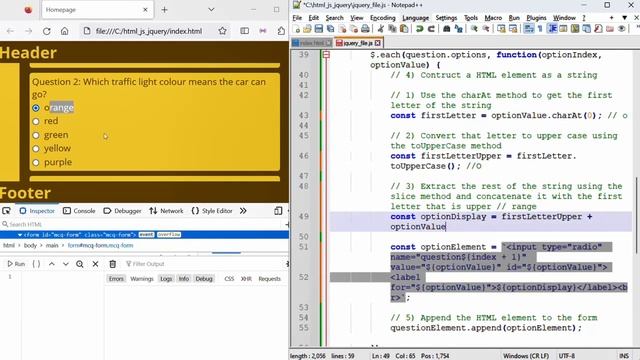Save the current file in Notepad++
Image resolution: width=640 pixels, height=360 pixels.
tap(319, 29)
